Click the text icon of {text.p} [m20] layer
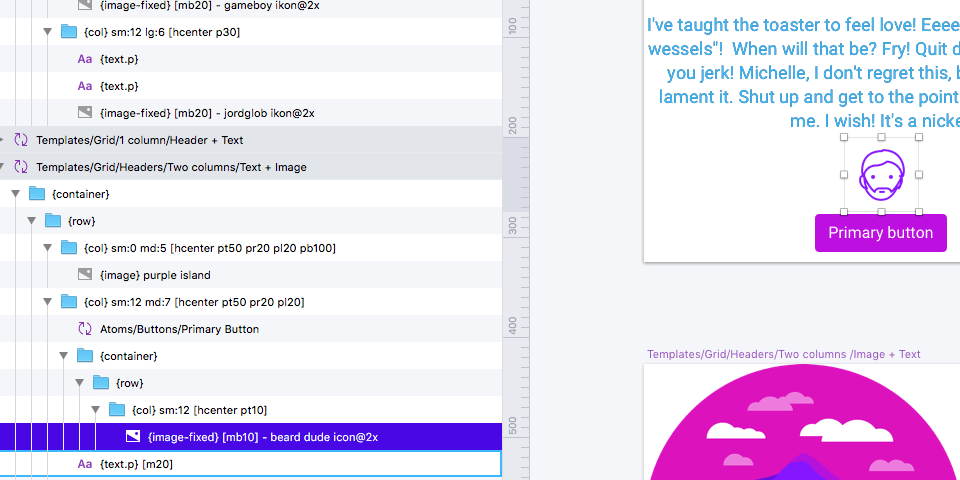 (85, 464)
